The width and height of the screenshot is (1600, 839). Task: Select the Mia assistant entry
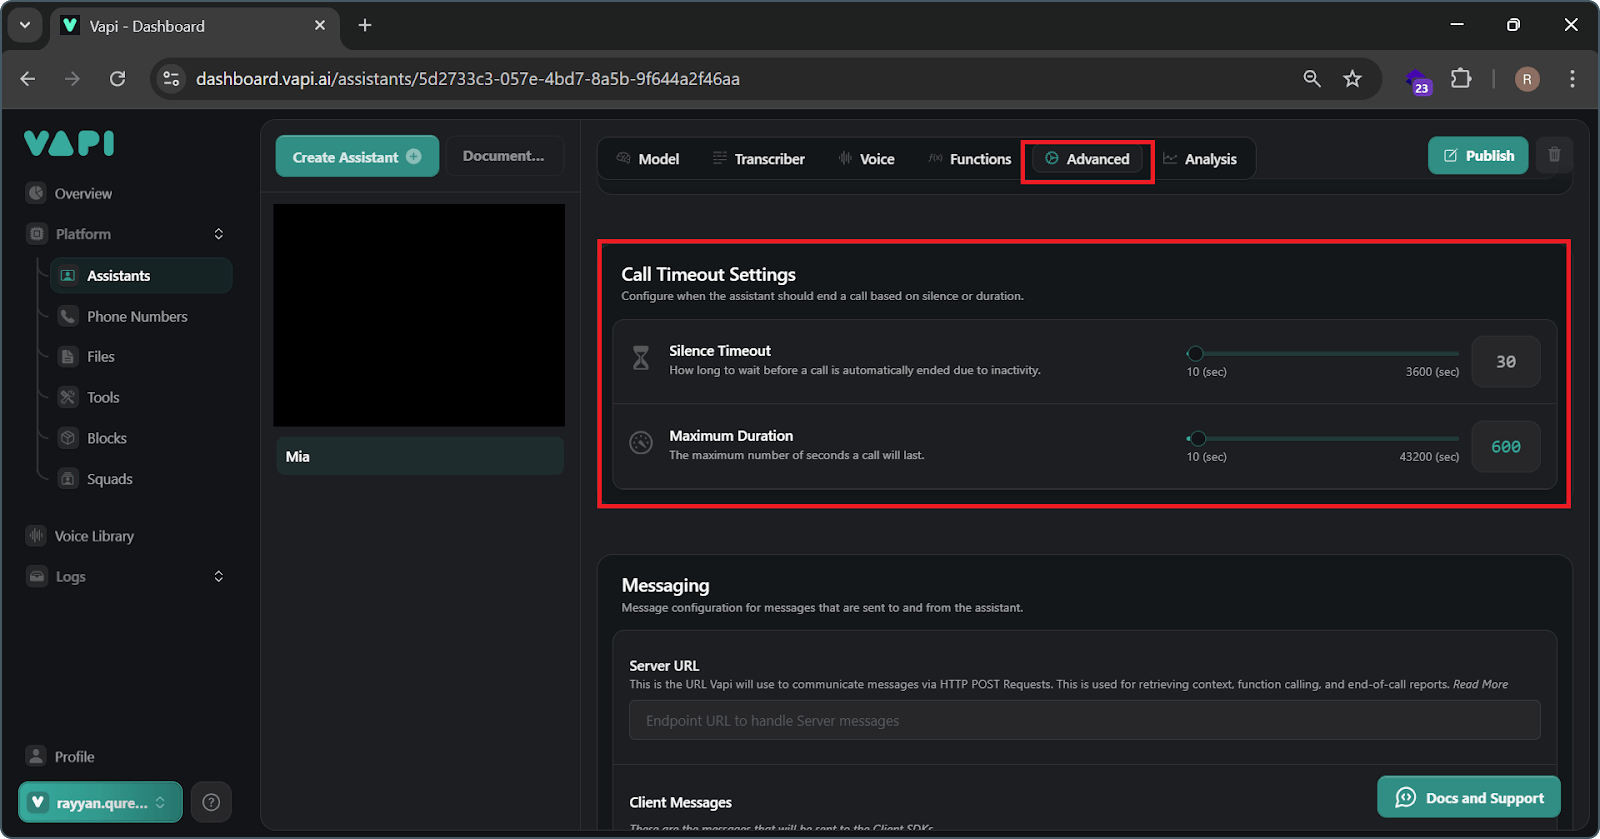coord(420,456)
